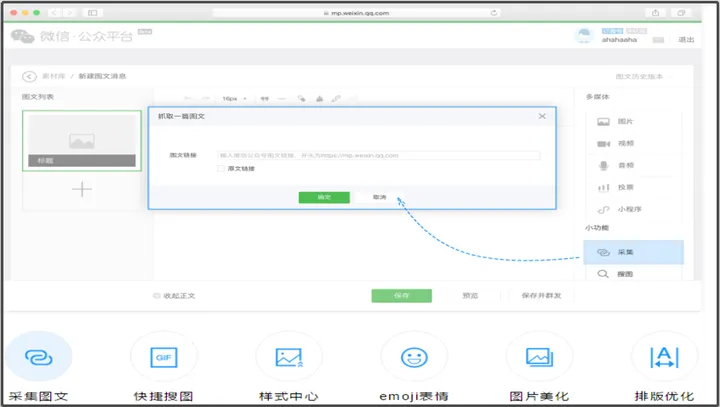The width and height of the screenshot is (720, 407).
Task: Enable the 原文链接 checkbox
Action: click(221, 168)
